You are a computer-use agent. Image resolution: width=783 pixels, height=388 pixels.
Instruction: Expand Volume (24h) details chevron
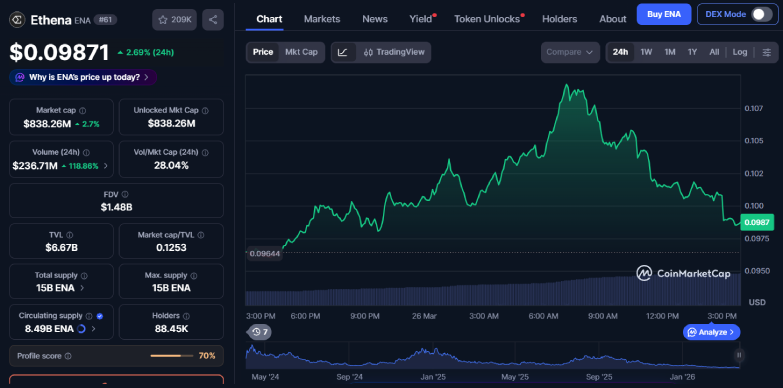(x=105, y=166)
